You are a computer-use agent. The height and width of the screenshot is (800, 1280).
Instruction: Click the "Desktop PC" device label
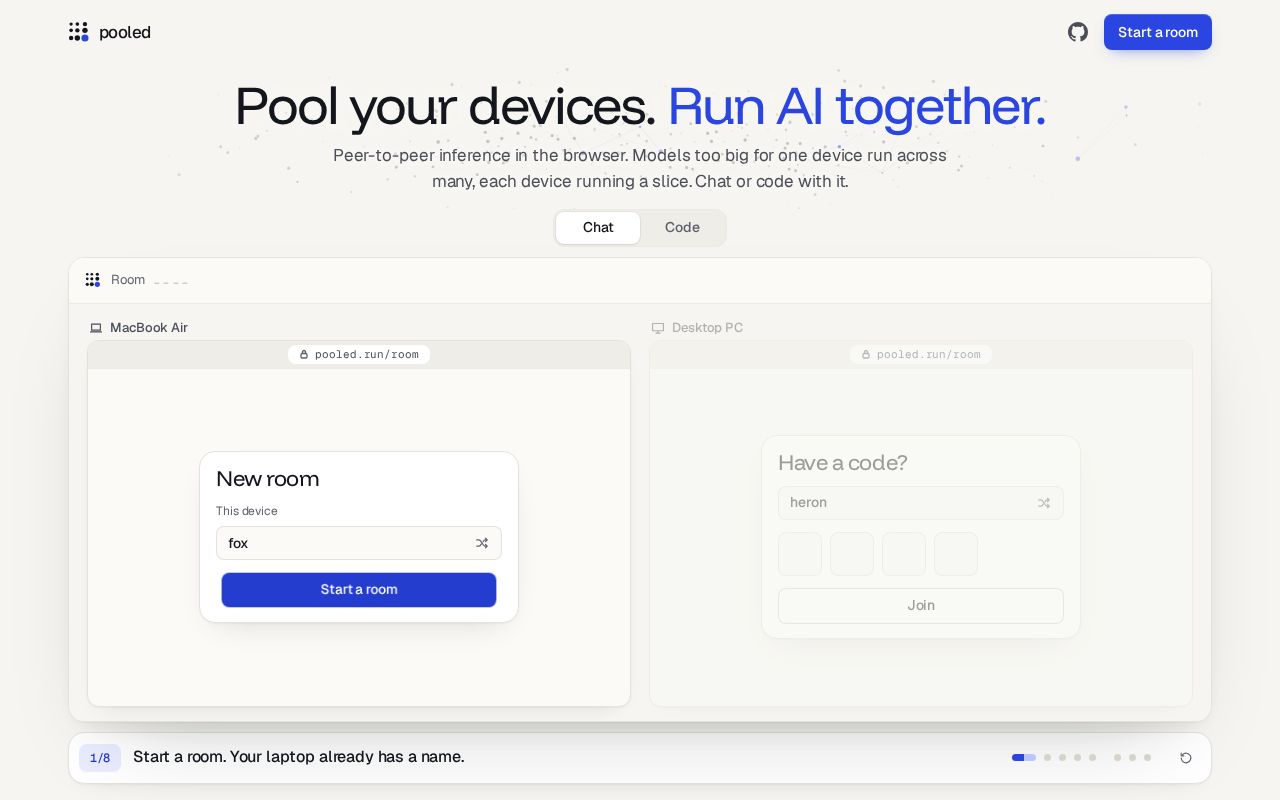pyautogui.click(x=708, y=328)
